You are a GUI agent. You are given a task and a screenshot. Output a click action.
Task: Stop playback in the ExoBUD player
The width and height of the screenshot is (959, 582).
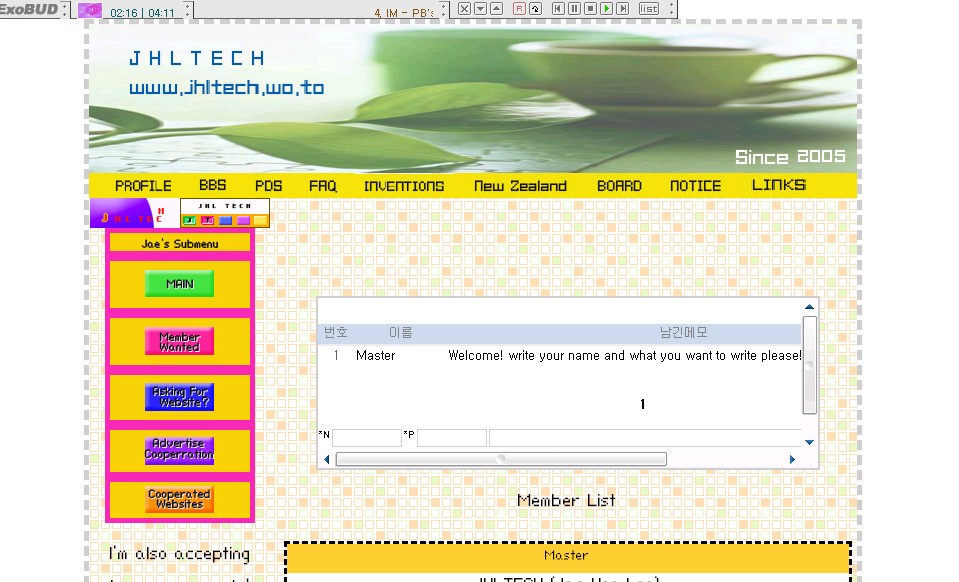pyautogui.click(x=591, y=8)
